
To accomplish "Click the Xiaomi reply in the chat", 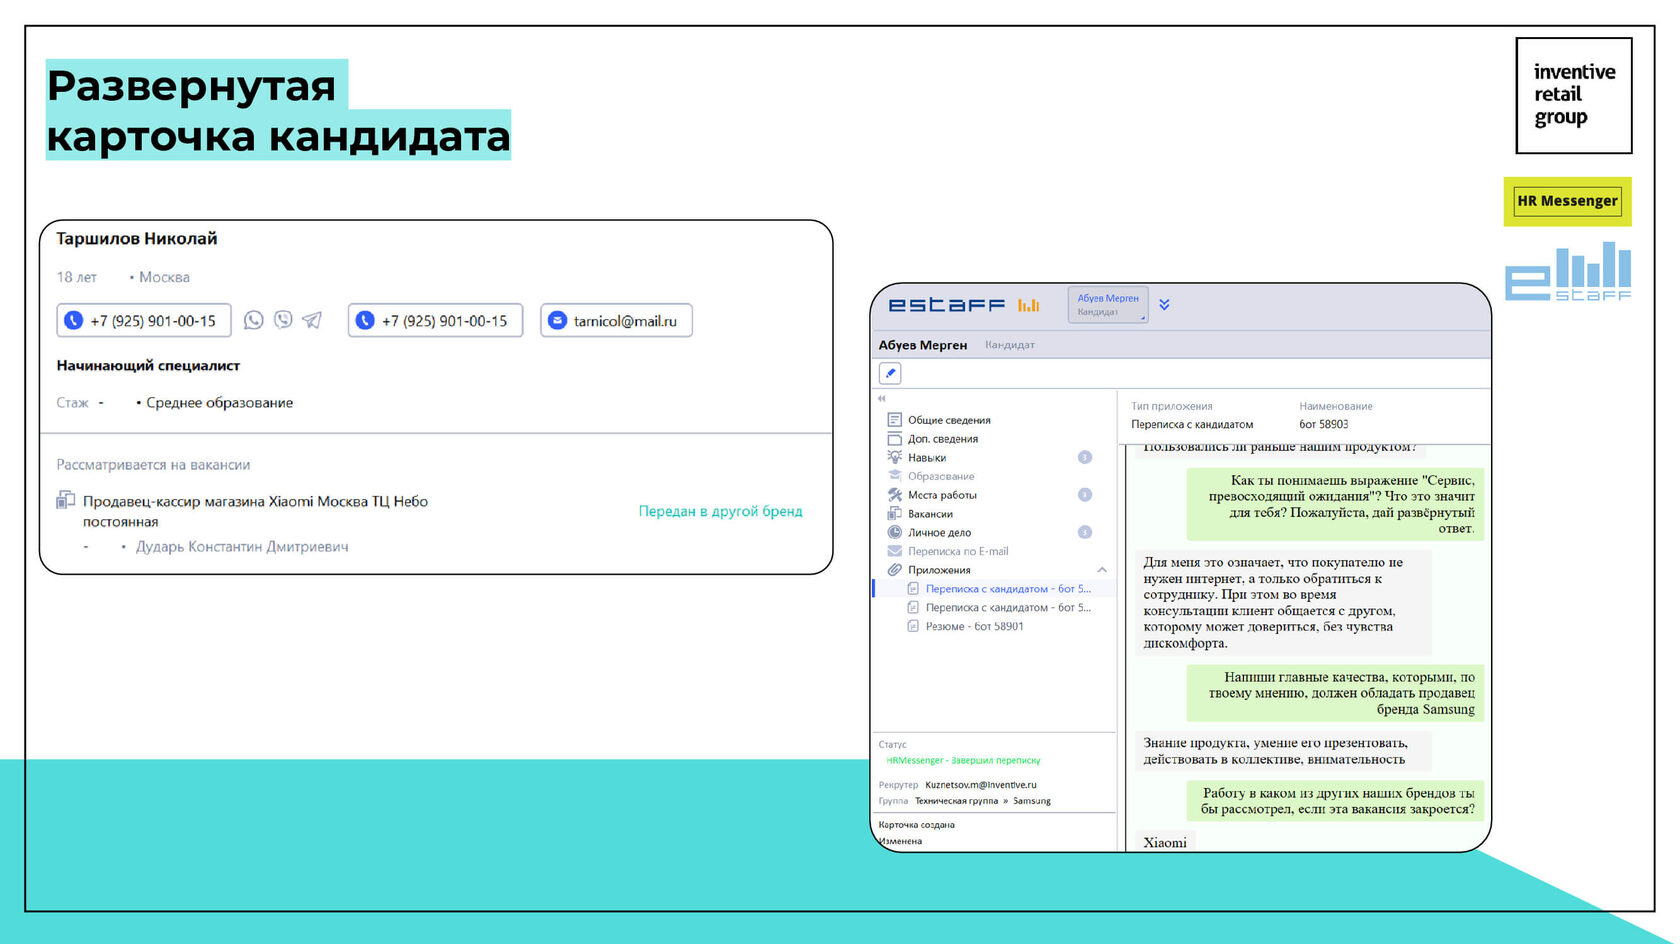I will click(x=1165, y=842).
